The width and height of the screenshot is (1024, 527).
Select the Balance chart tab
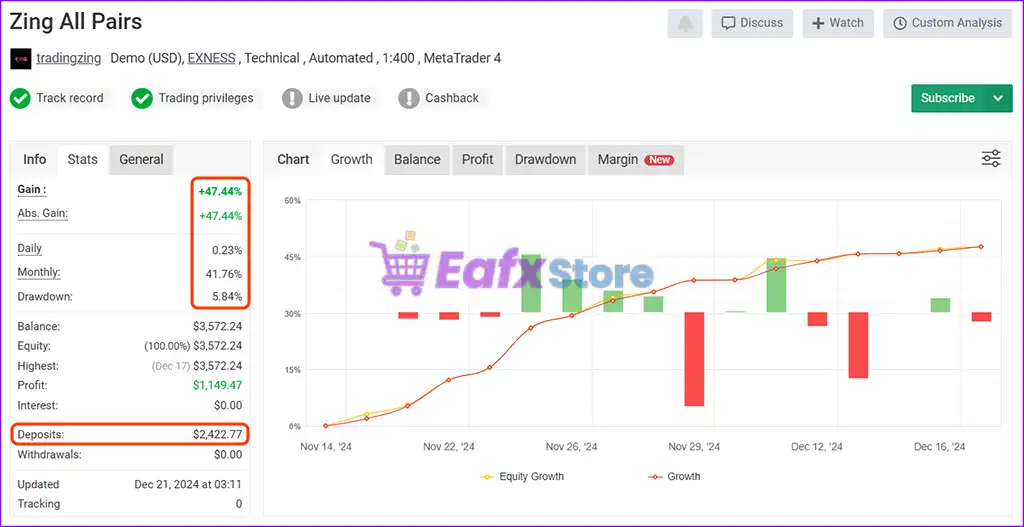pos(417,160)
